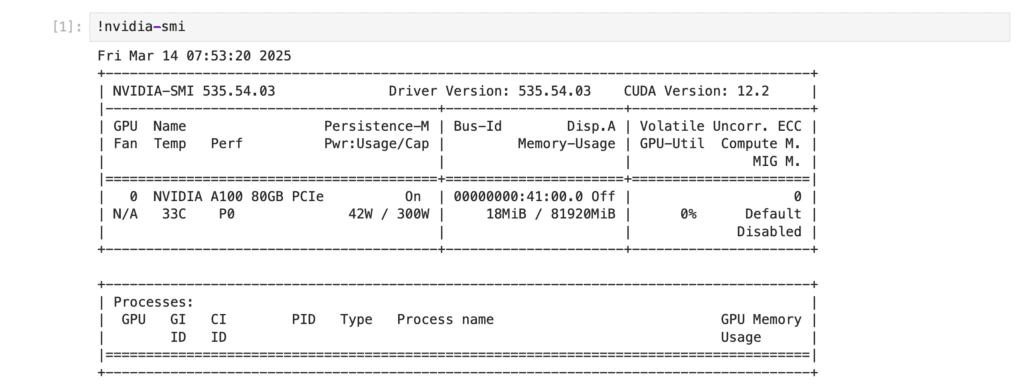Click the !nvidia-smi code input cell
The width and height of the screenshot is (1024, 384).
coord(549,27)
